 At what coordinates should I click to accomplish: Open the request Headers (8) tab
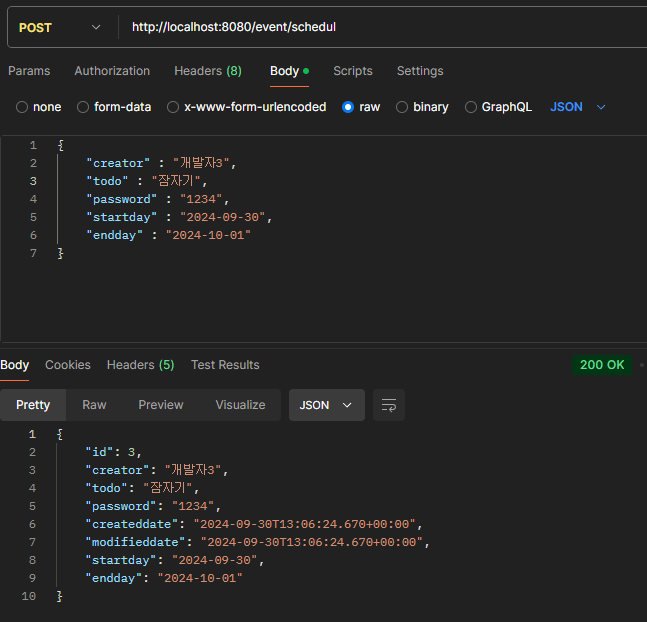(x=208, y=71)
